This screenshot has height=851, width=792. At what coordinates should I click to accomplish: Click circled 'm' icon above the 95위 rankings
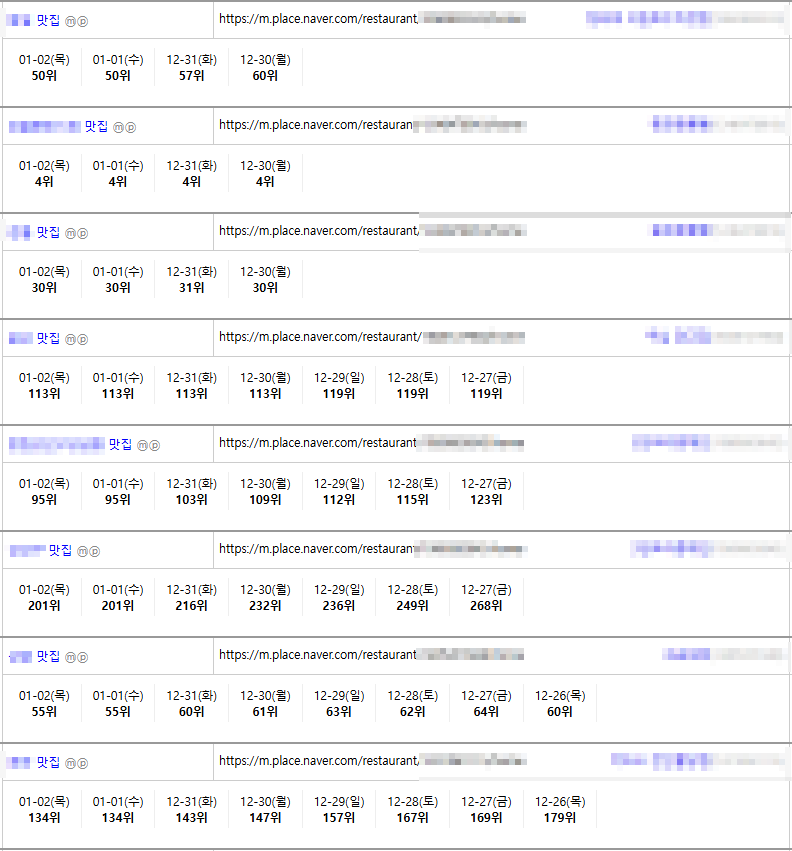142,445
